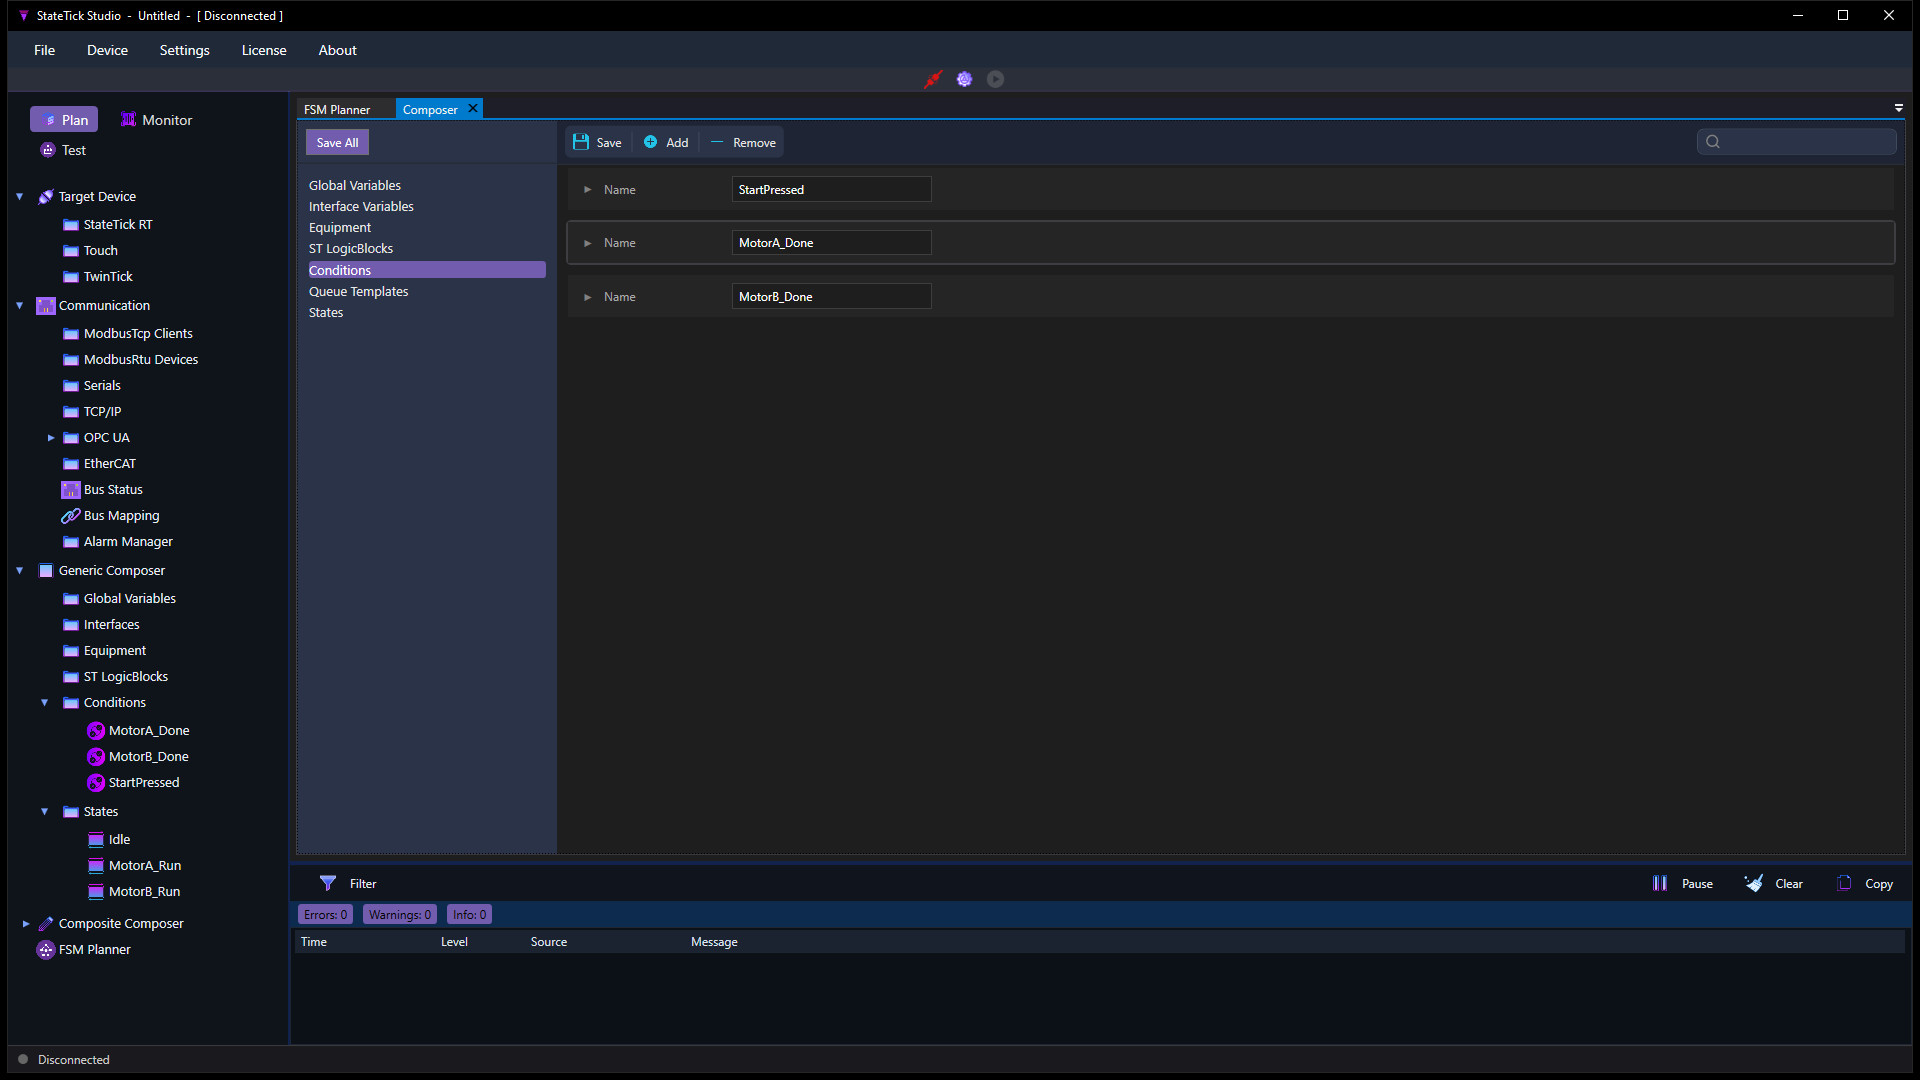Image resolution: width=1920 pixels, height=1080 pixels.
Task: Open the Device menu
Action: point(107,50)
